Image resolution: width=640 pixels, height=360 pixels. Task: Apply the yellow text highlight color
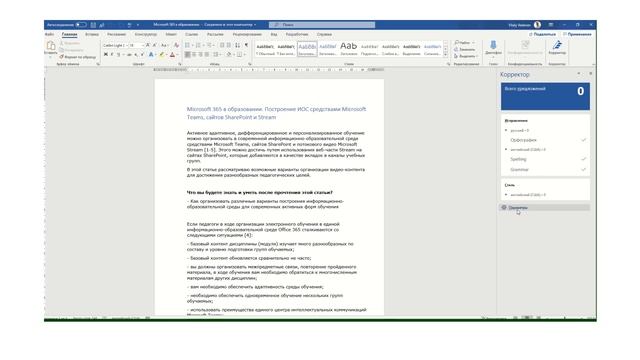(x=162, y=54)
